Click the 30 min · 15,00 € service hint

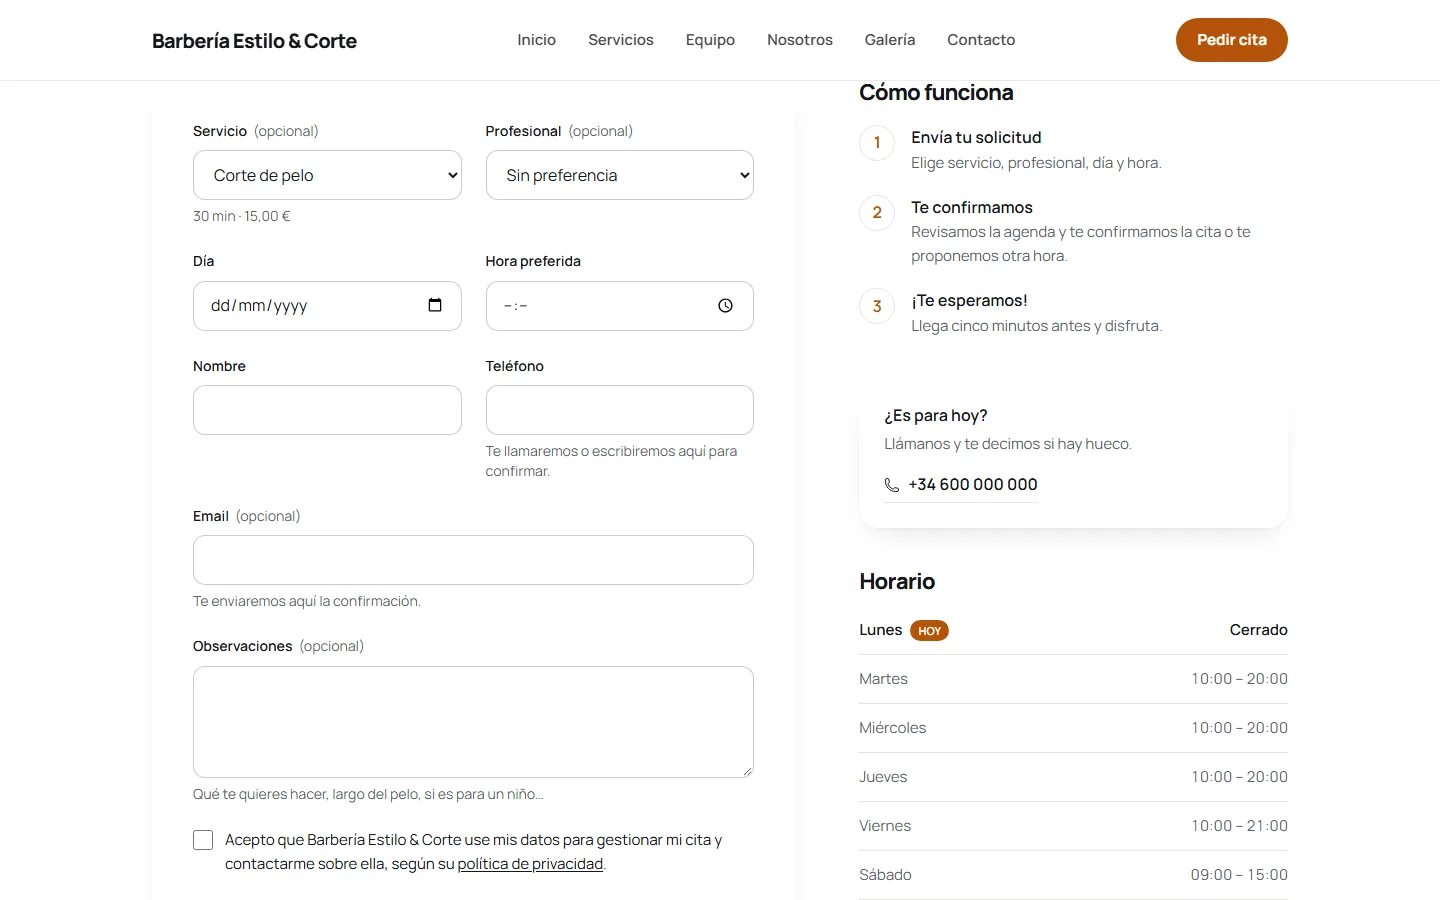point(242,216)
